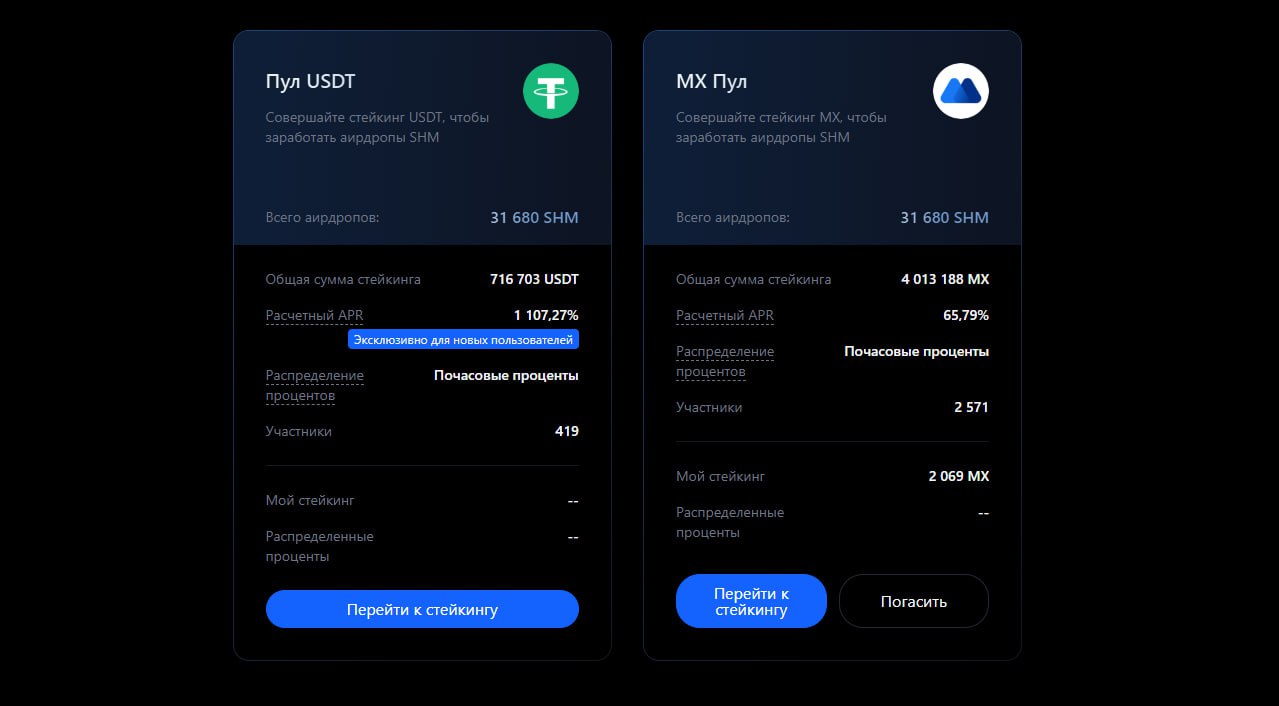Click the Погасить redeem button

click(x=914, y=601)
